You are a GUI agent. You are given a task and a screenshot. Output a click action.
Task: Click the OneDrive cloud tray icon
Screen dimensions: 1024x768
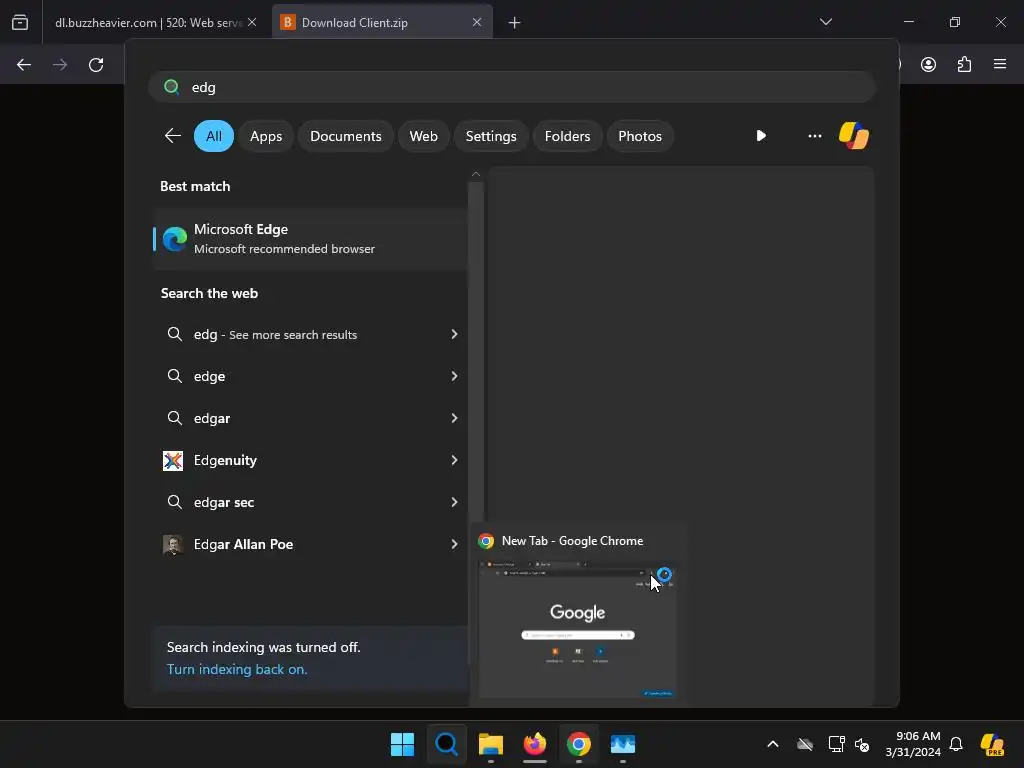click(x=805, y=744)
